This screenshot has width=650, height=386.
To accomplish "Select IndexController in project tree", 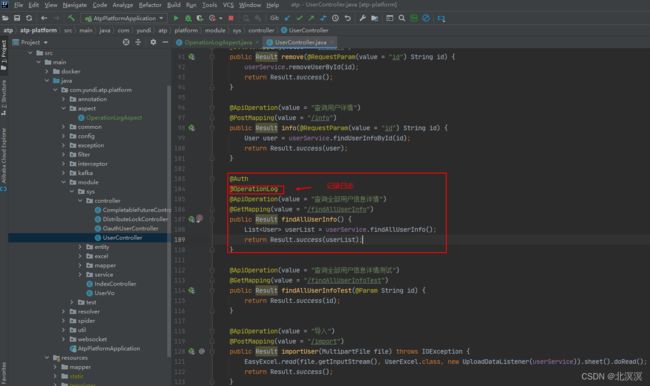I will pos(111,284).
